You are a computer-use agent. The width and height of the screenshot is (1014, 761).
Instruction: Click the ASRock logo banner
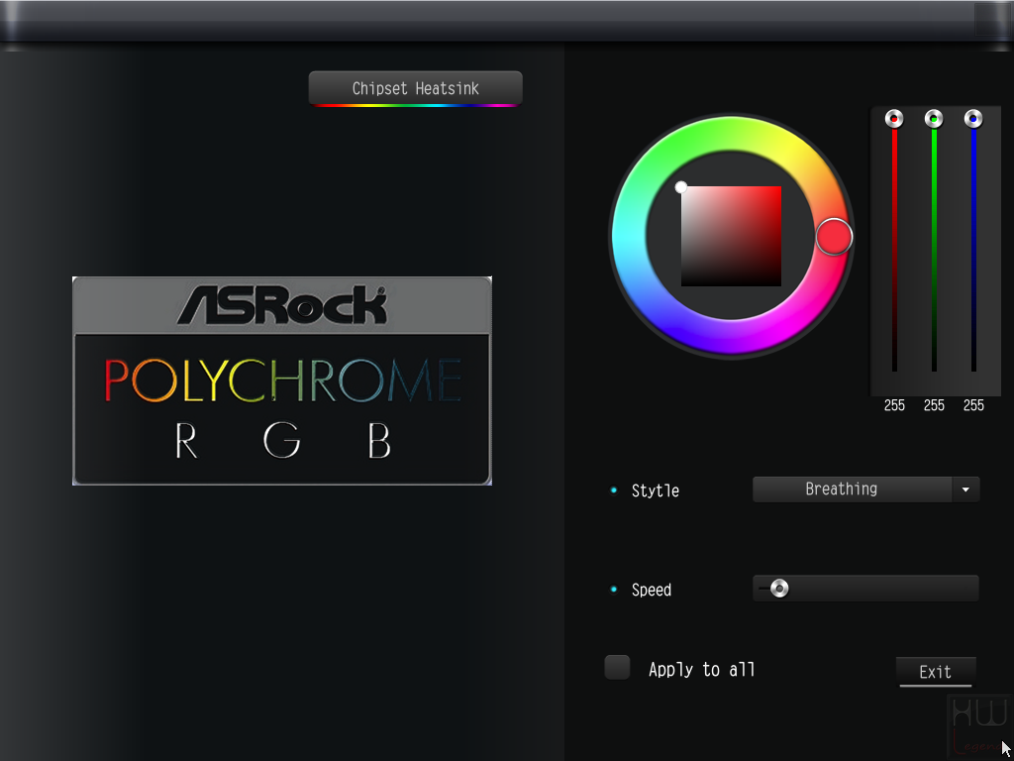282,305
